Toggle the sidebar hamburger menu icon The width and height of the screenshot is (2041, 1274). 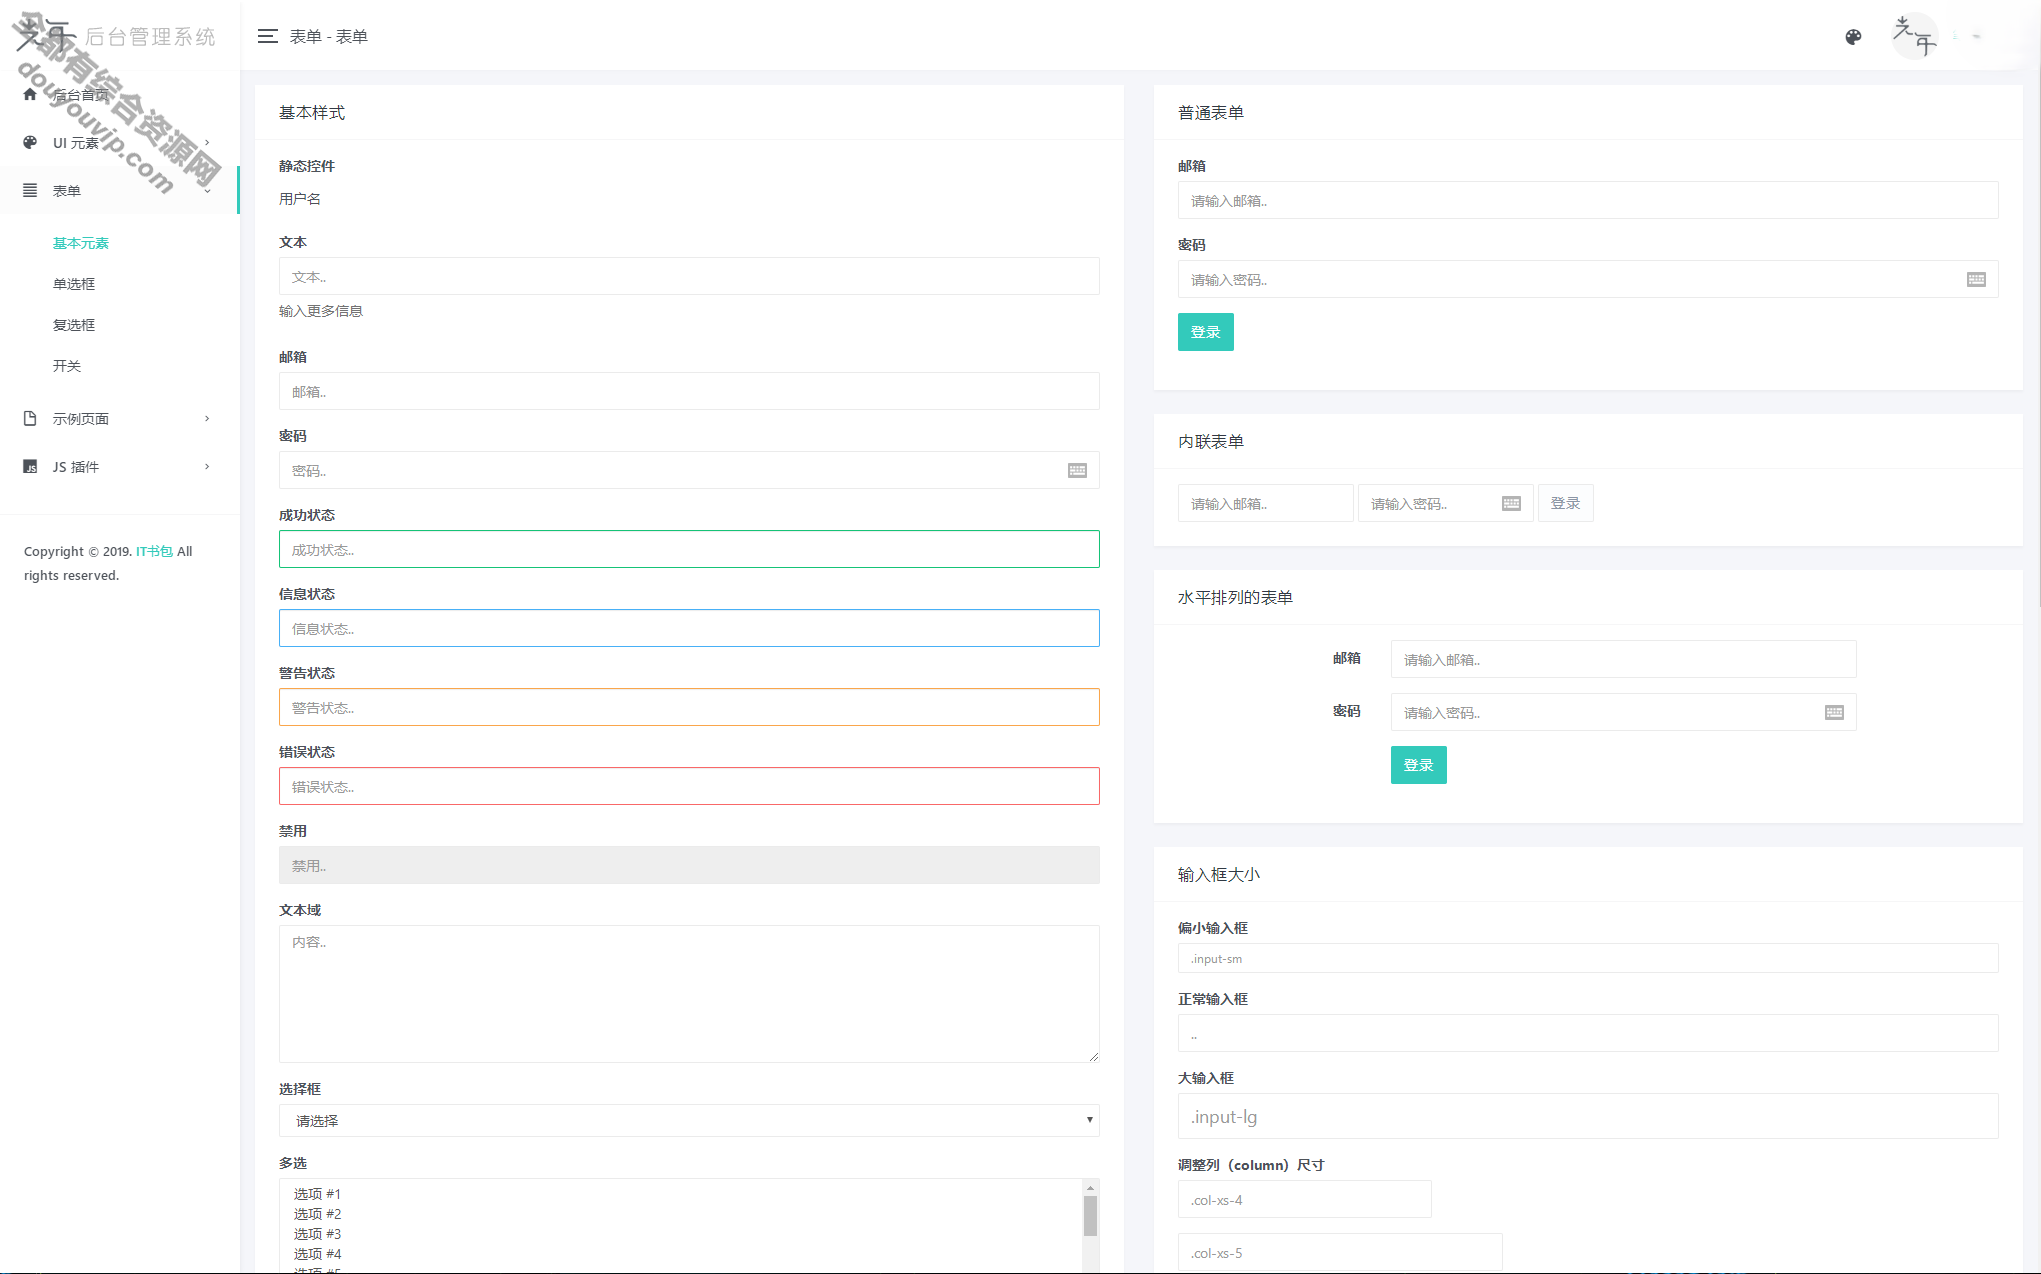(267, 36)
